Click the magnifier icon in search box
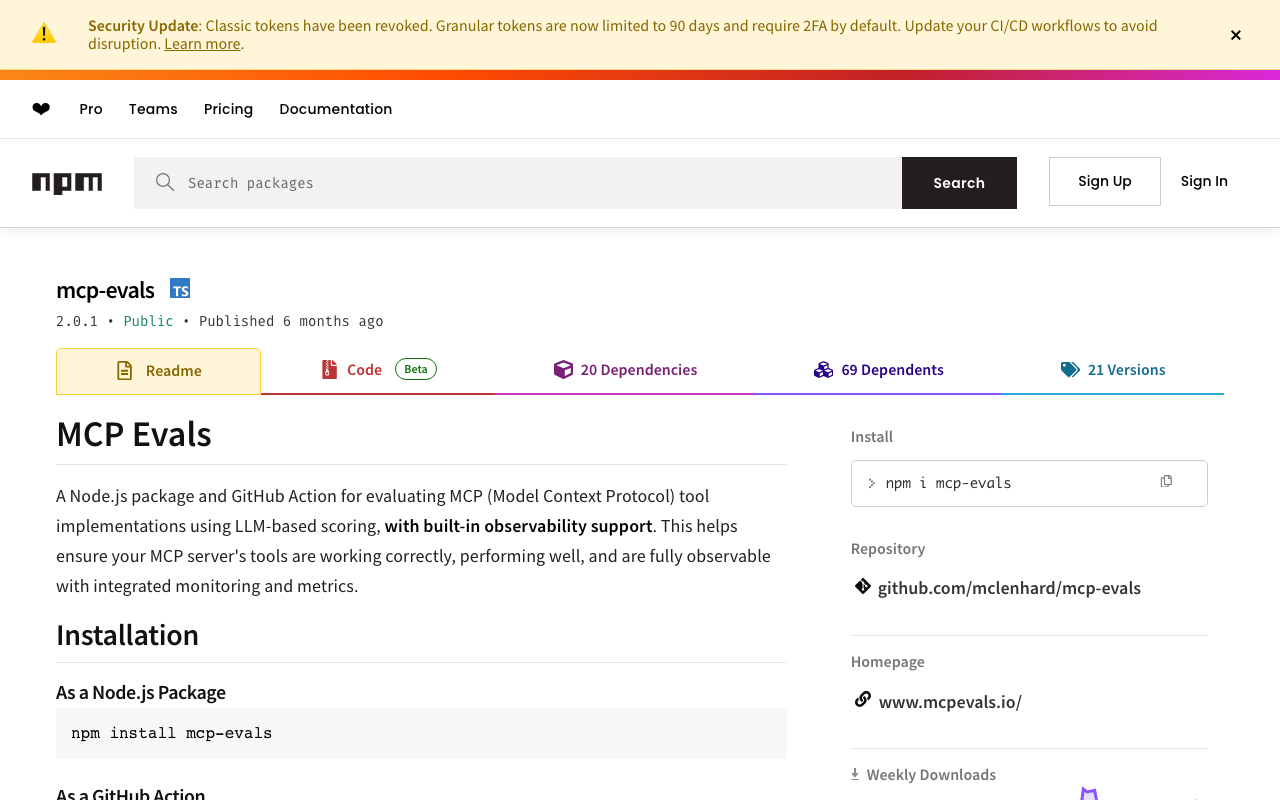Screen dimensions: 1280x800 point(165,182)
